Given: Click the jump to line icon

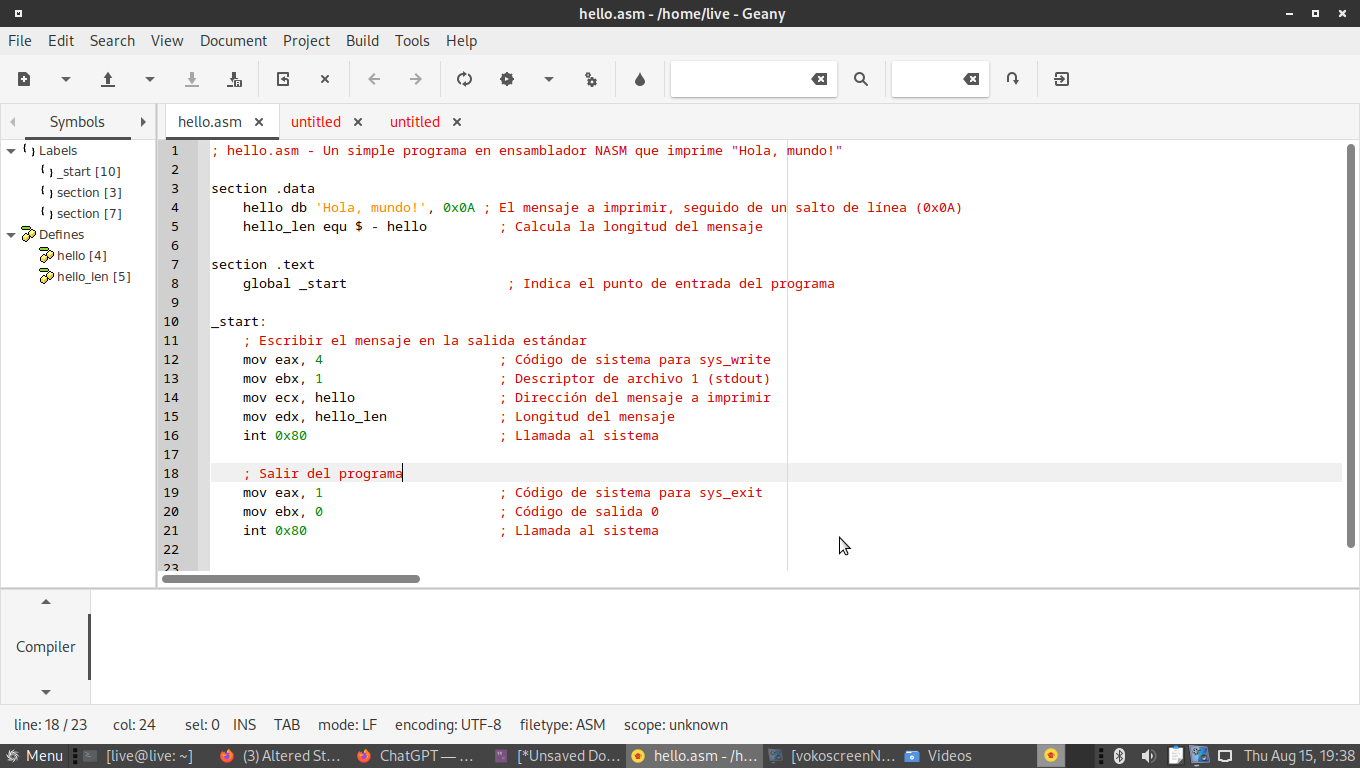Looking at the screenshot, I should (x=1013, y=79).
